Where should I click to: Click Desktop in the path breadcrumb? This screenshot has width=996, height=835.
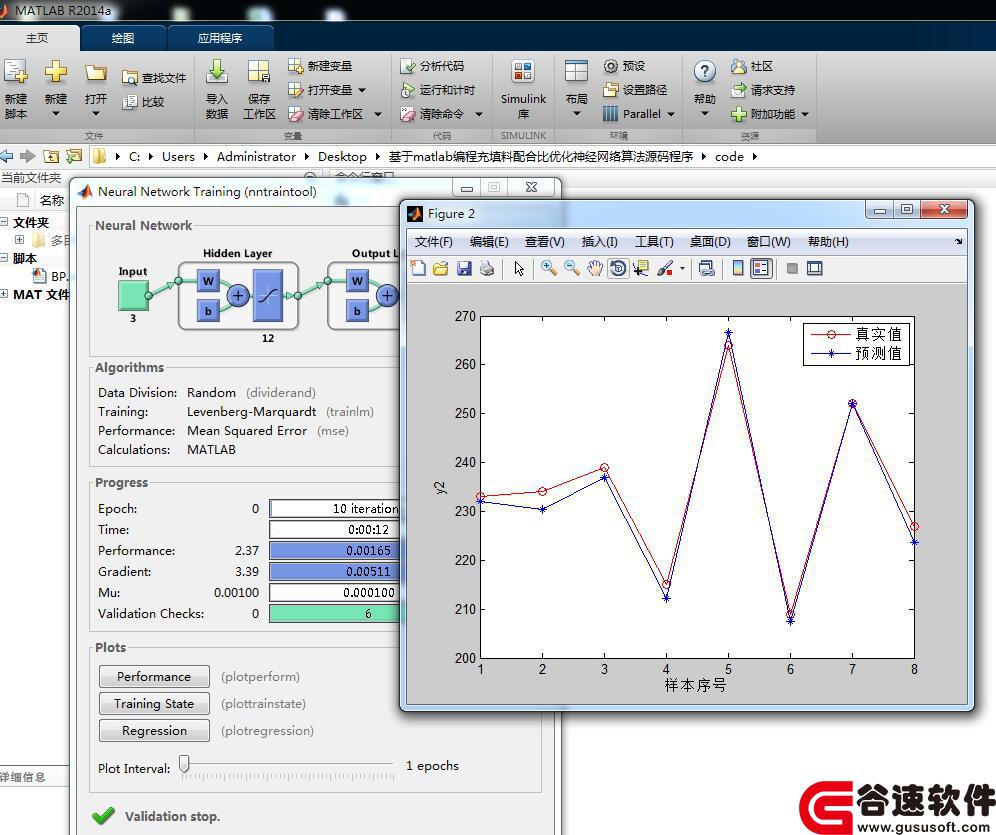(x=342, y=156)
